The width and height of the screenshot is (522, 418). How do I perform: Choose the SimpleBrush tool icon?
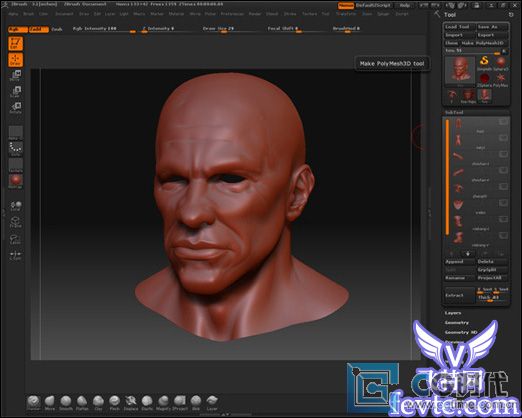coord(484,63)
